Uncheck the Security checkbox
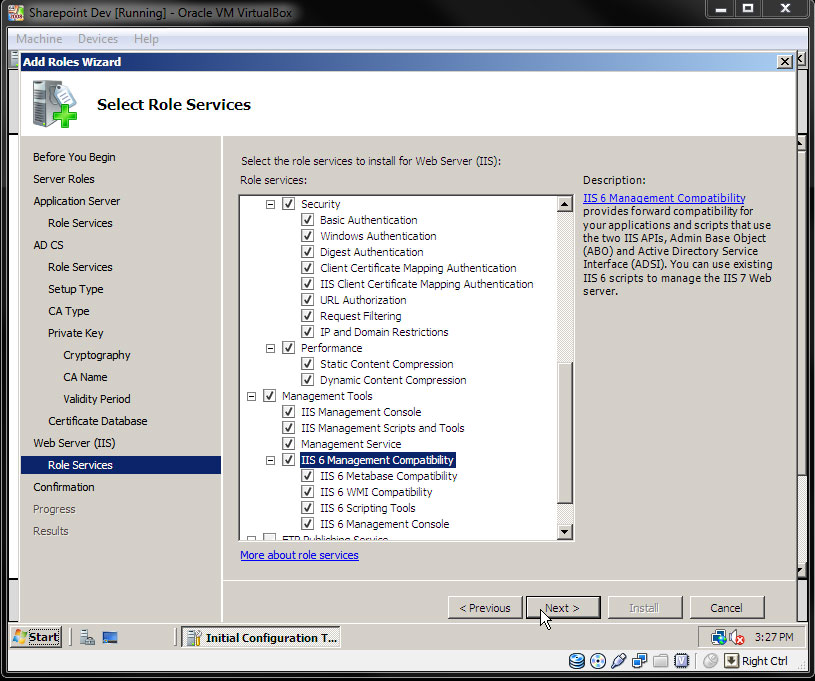Screen dimensions: 815x681 pyautogui.click(x=288, y=204)
